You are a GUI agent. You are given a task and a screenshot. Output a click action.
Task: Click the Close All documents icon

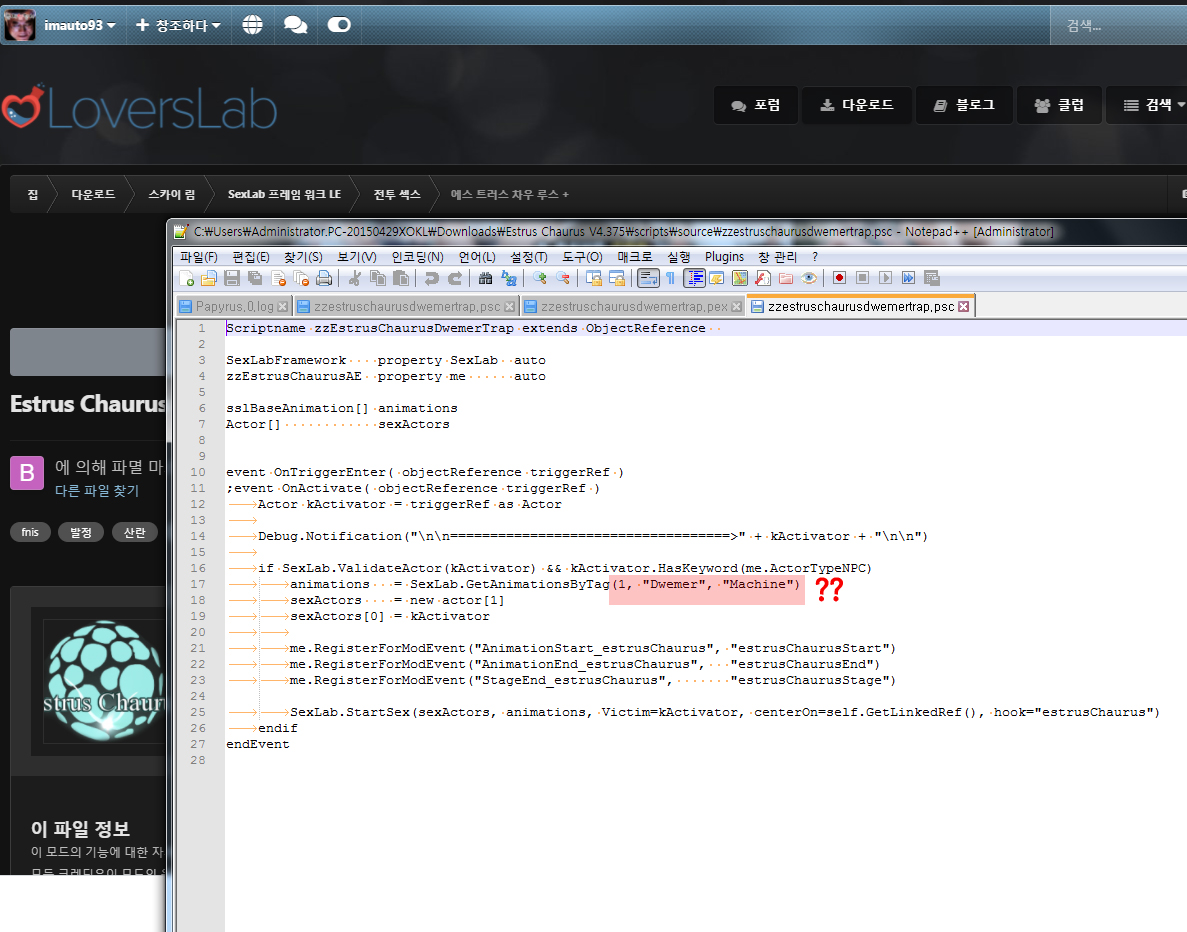pos(301,279)
